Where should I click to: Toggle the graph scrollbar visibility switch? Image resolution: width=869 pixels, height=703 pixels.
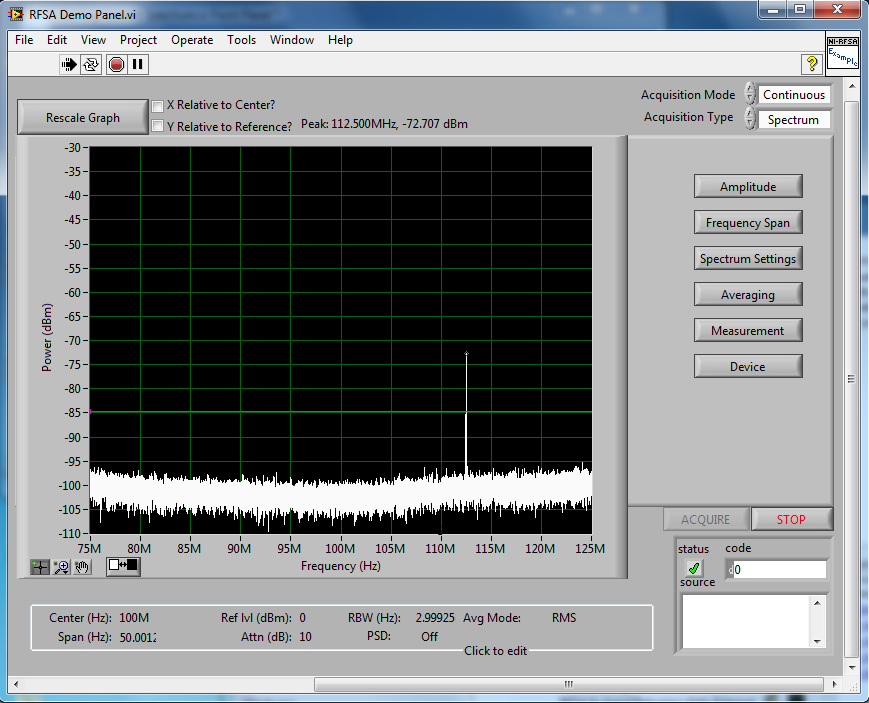tap(124, 566)
